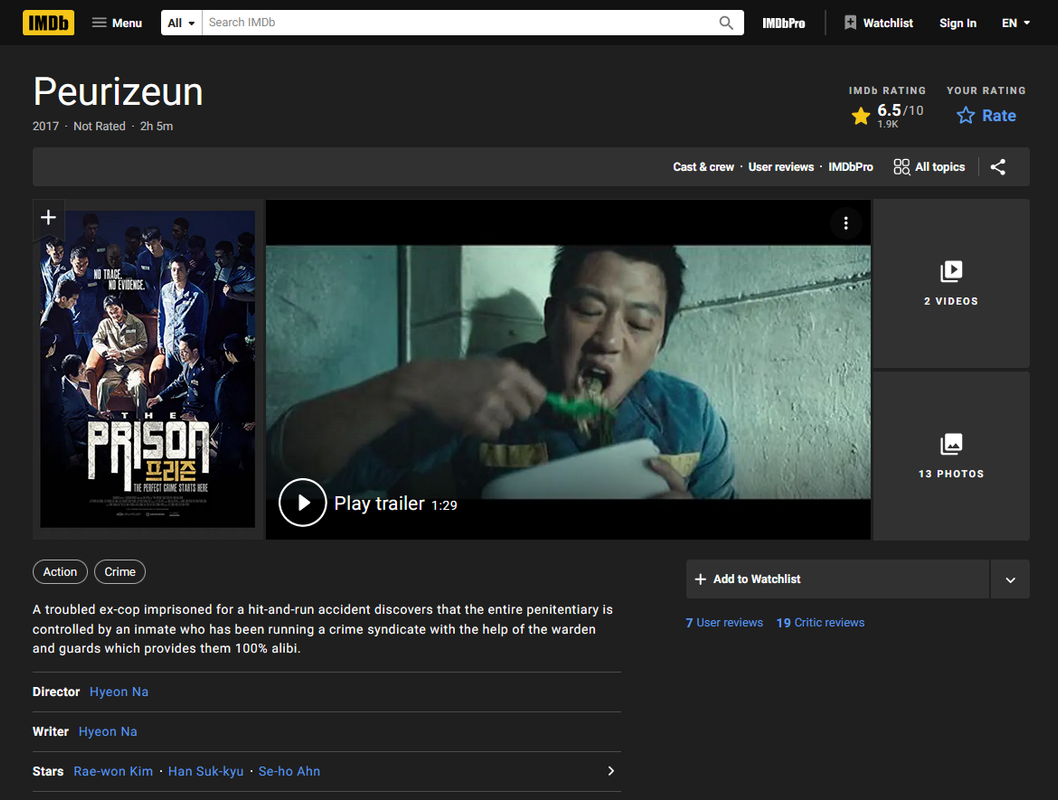The height and width of the screenshot is (800, 1058).
Task: Open The Prison poster image
Action: pos(148,369)
